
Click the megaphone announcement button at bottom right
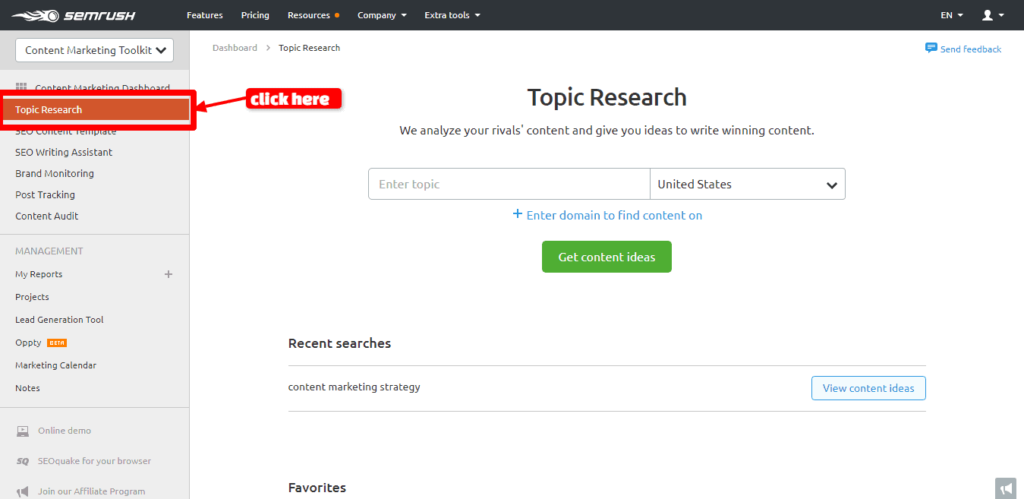[1005, 489]
